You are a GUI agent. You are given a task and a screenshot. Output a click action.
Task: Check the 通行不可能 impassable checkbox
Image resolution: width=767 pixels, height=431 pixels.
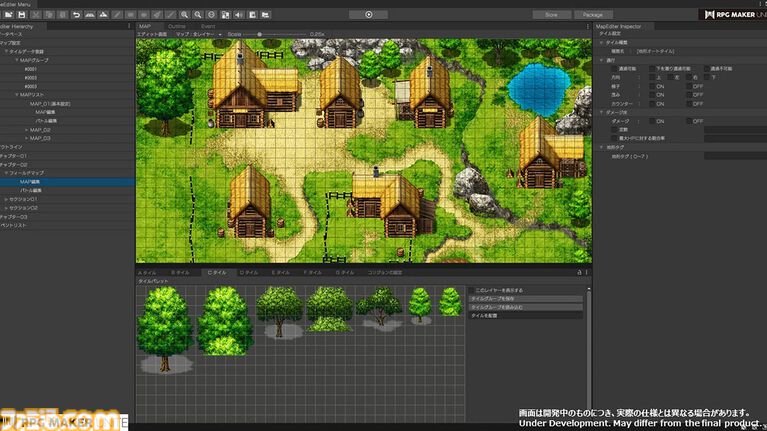coord(707,69)
